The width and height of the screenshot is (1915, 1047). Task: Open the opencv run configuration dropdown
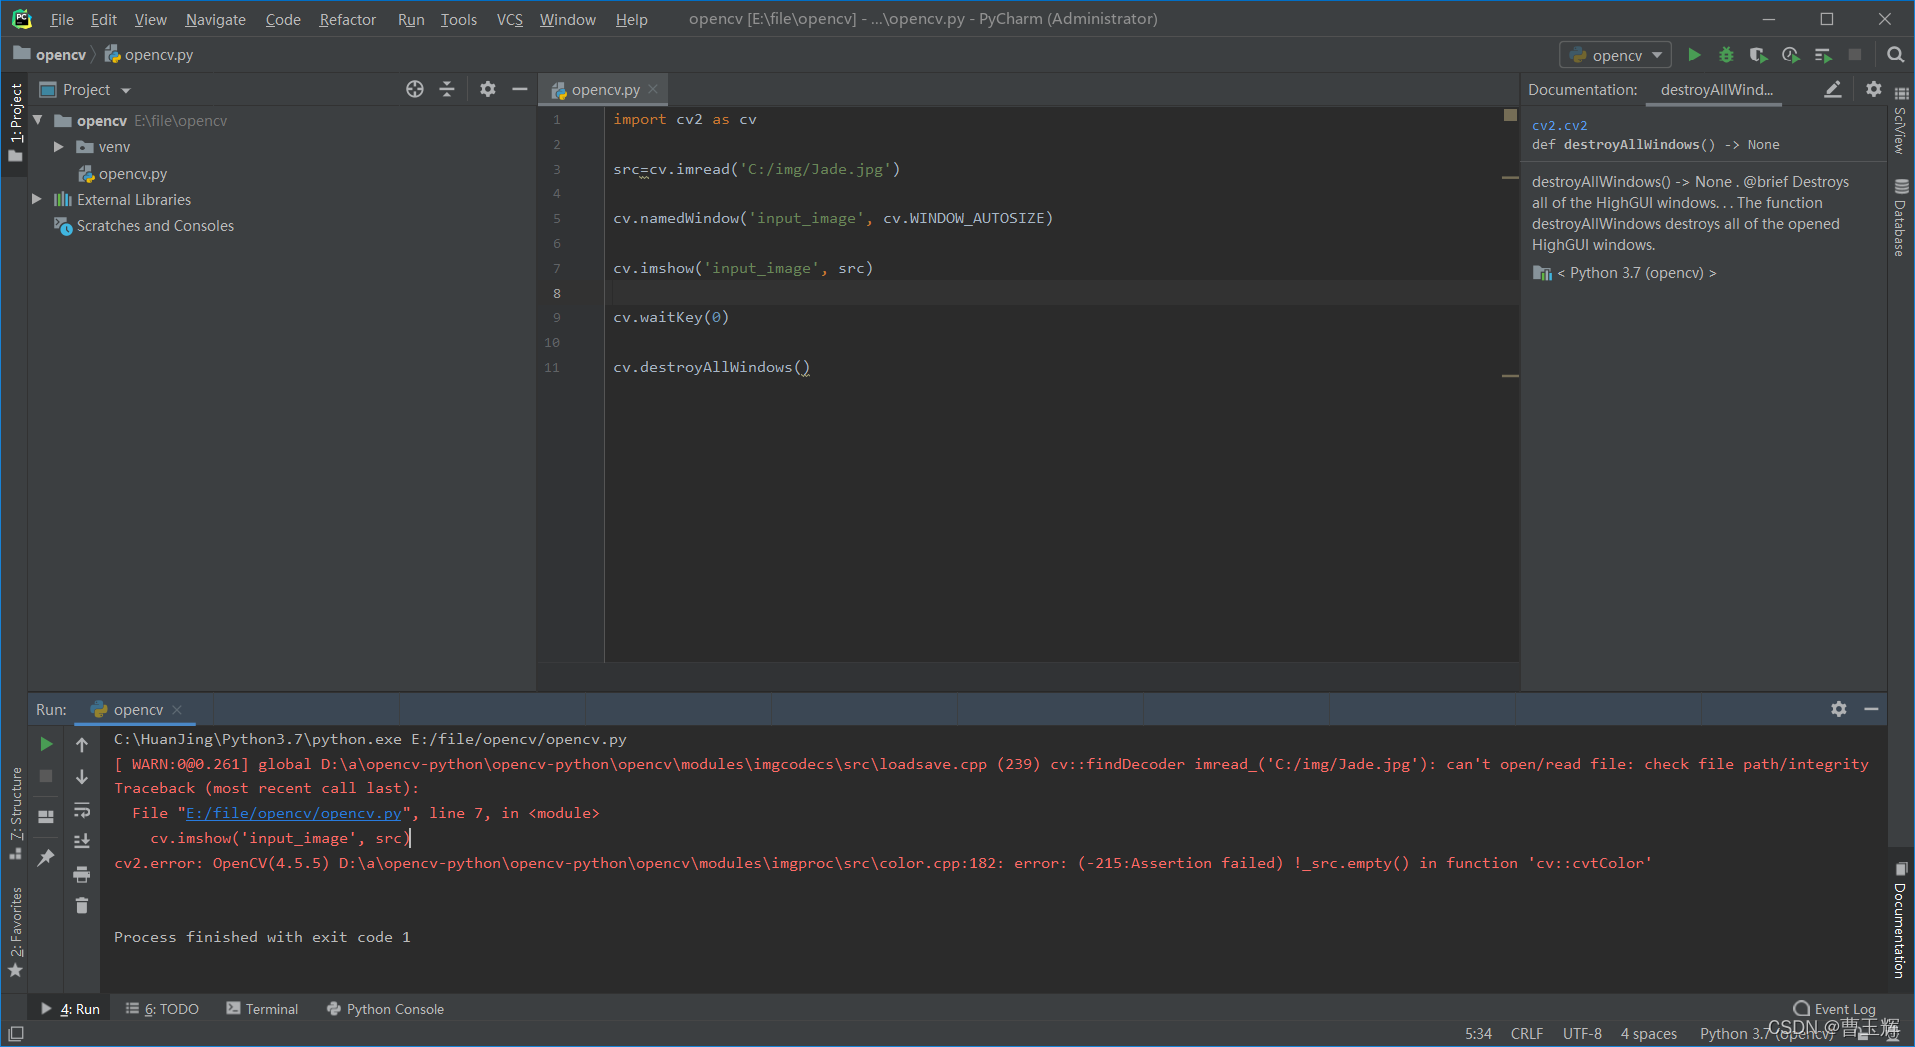[x=1615, y=55]
